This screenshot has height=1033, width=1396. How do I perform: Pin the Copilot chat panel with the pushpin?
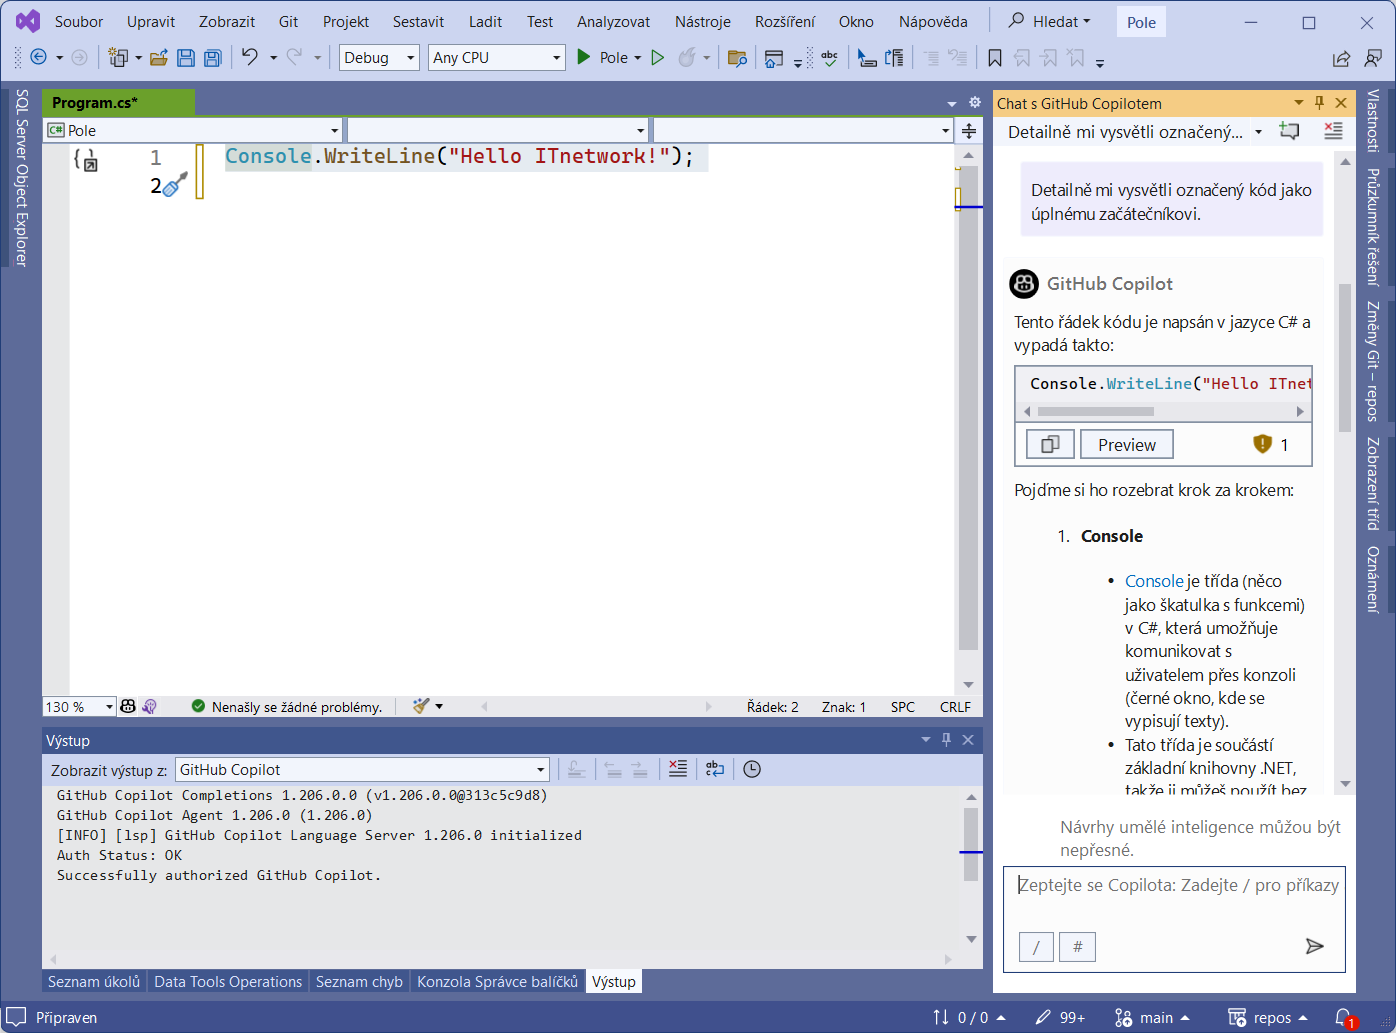click(1319, 103)
